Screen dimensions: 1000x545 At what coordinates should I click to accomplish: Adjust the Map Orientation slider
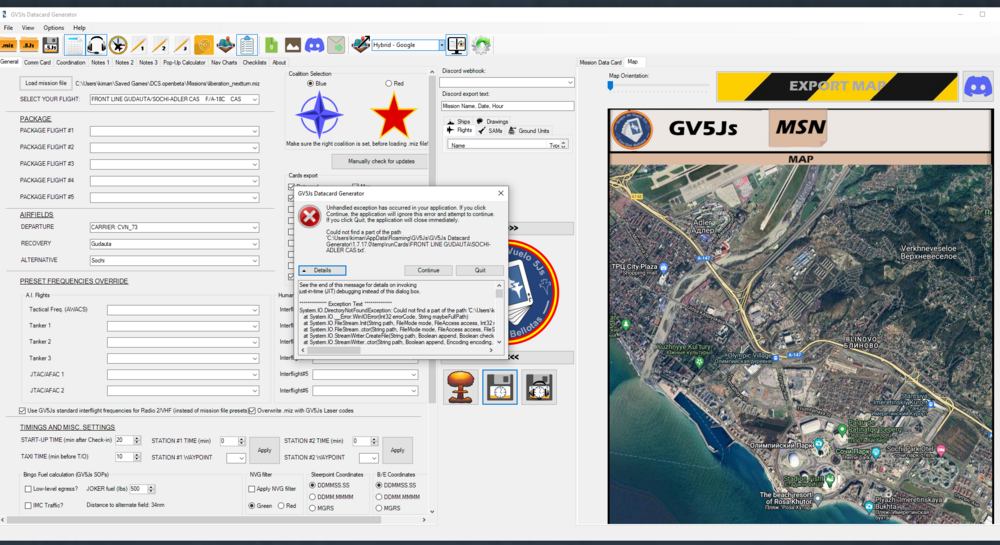[610, 86]
